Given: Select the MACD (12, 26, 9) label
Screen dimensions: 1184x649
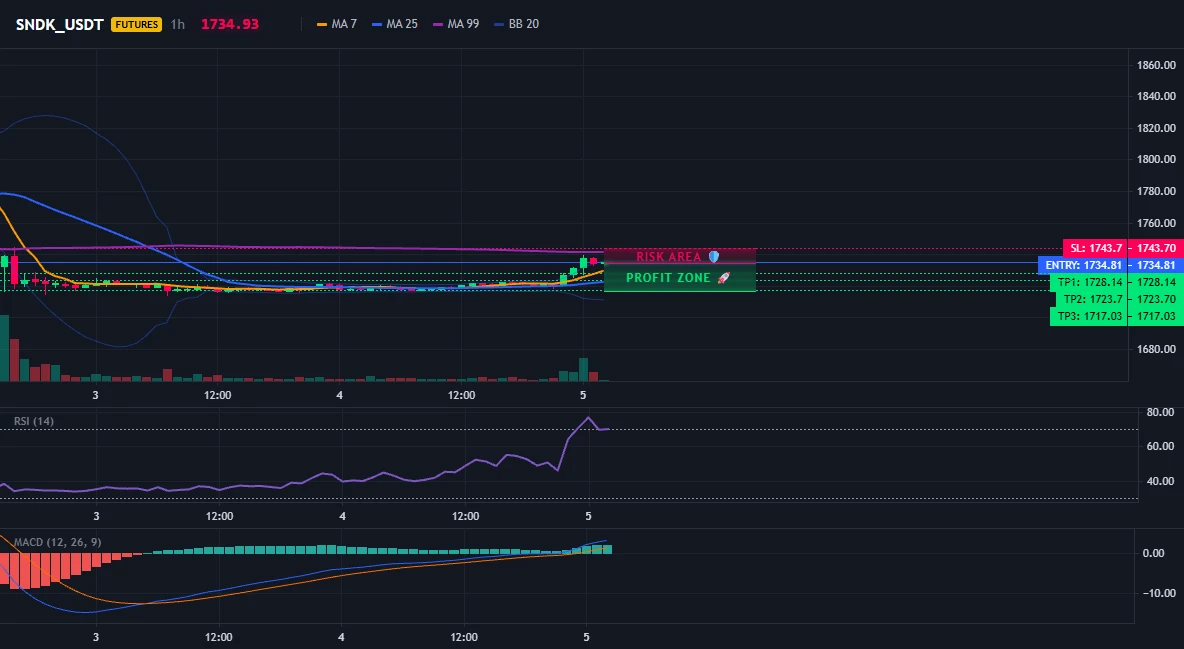Looking at the screenshot, I should [57, 542].
